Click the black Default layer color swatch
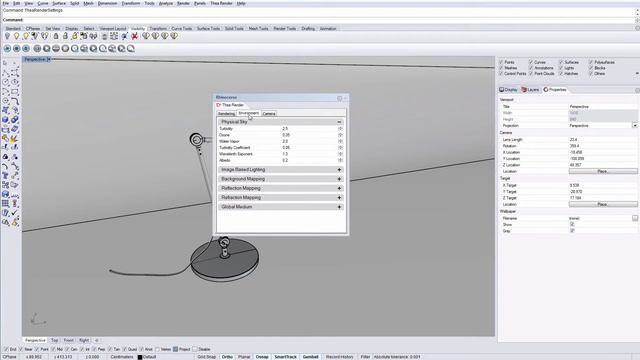640x360 pixels. point(140,357)
